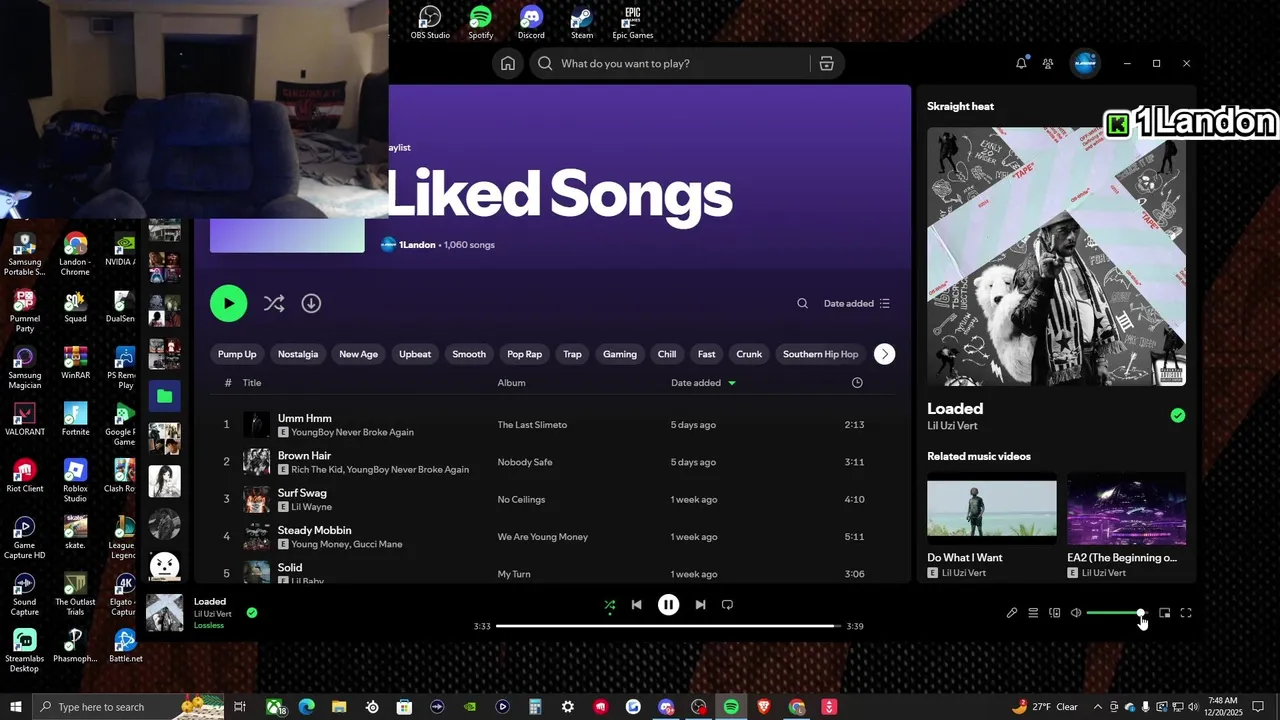Click the green added checkmark in the player bar

(252, 613)
